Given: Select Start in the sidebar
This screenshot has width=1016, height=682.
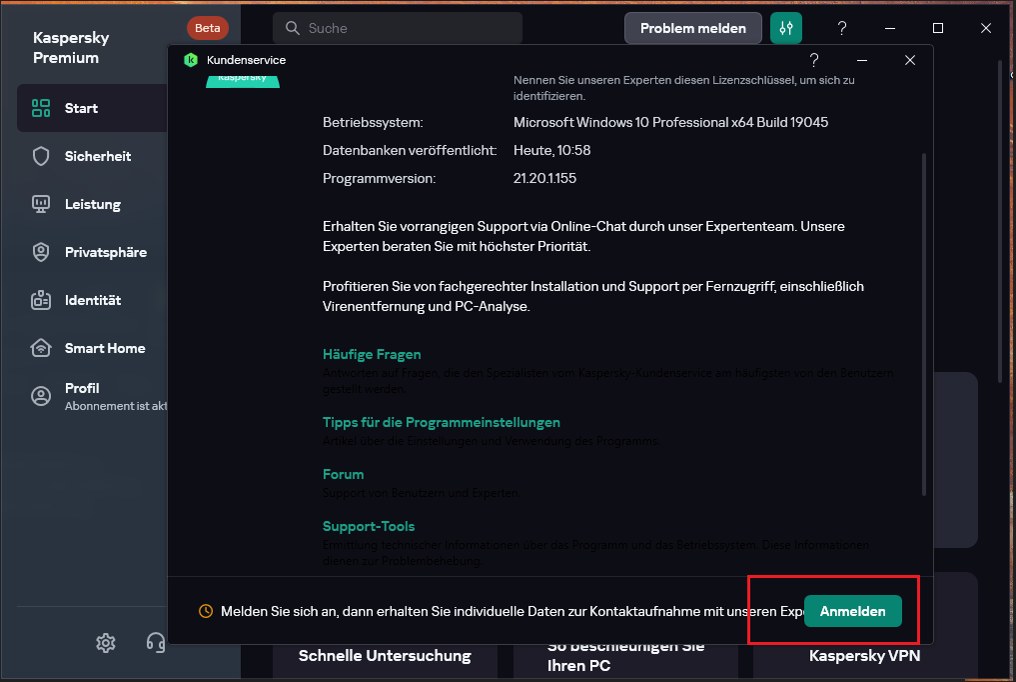Looking at the screenshot, I should [x=92, y=108].
